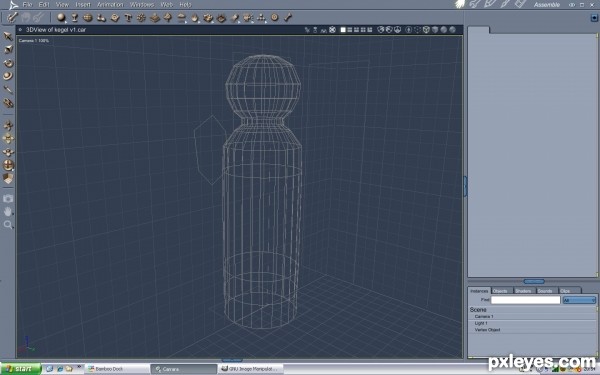600x375 pixels.
Task: Insert a text object with T icon
Action: point(128,18)
